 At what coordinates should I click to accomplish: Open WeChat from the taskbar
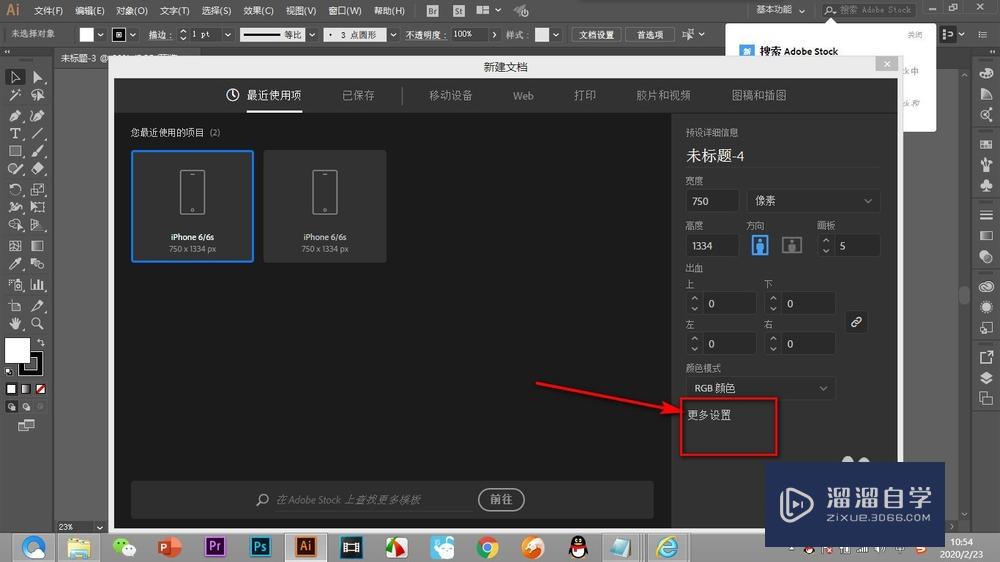point(124,547)
